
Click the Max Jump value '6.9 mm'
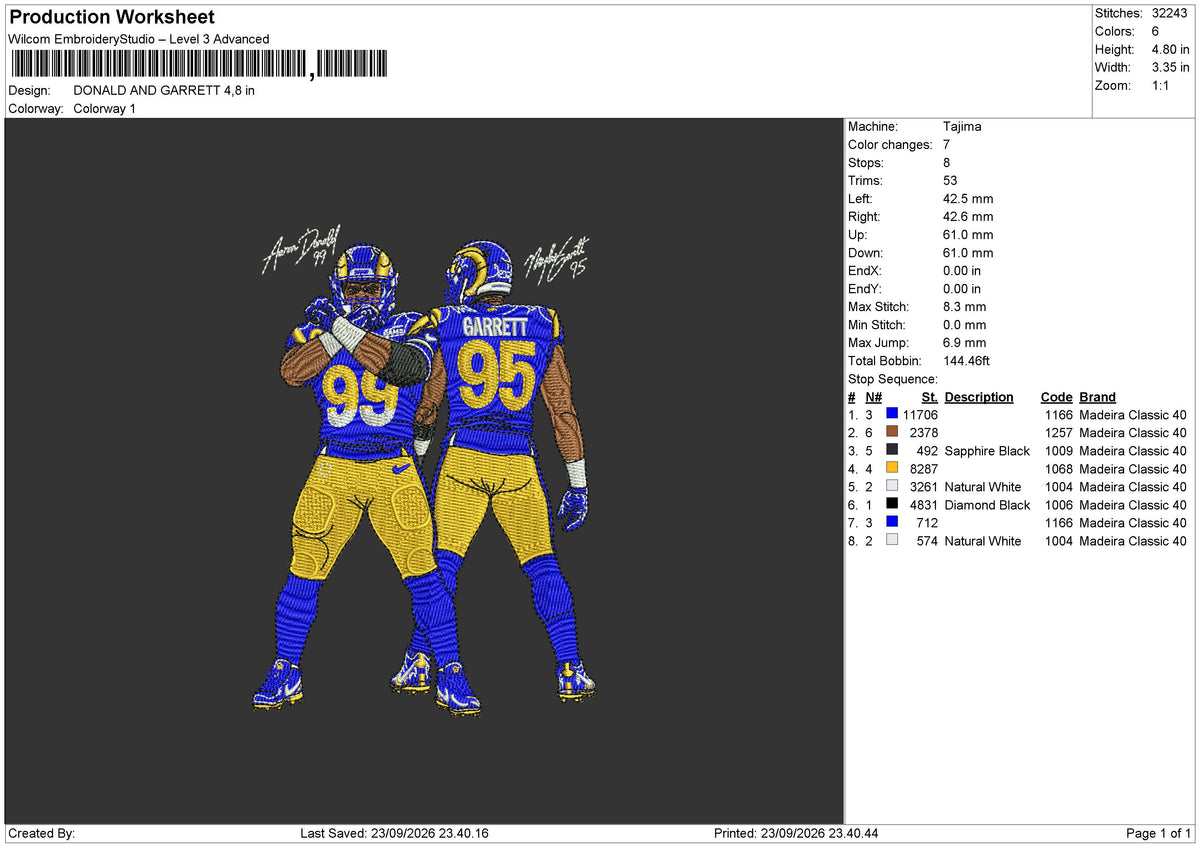964,342
